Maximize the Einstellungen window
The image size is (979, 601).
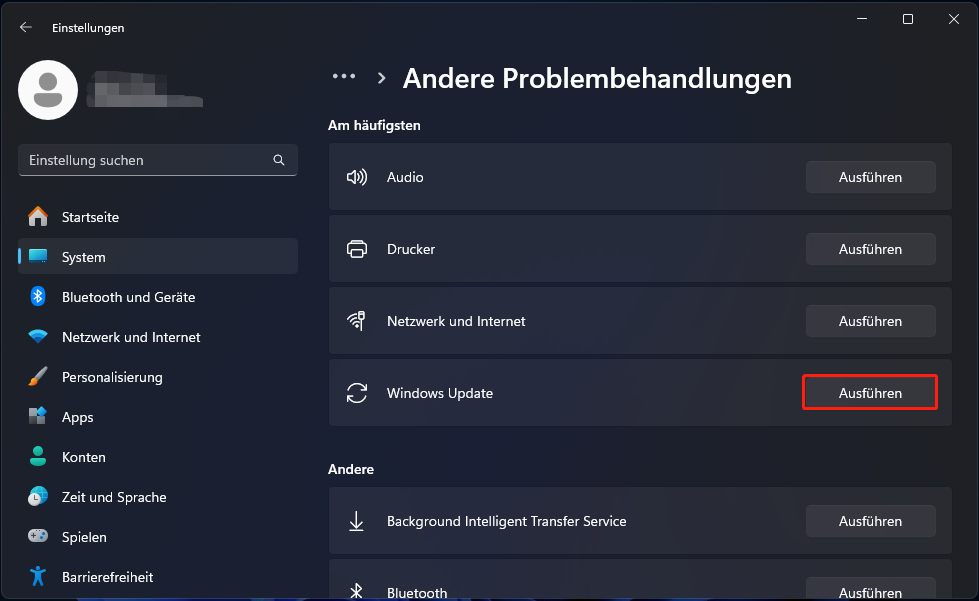pyautogui.click(x=908, y=19)
